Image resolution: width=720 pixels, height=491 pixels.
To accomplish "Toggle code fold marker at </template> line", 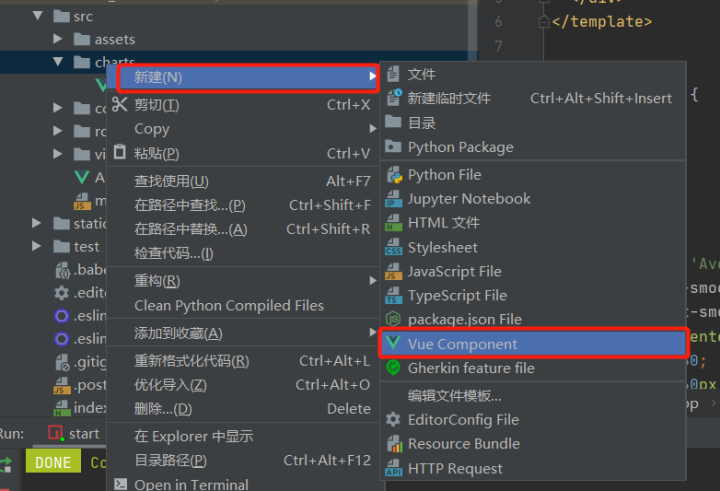I will [x=544, y=22].
